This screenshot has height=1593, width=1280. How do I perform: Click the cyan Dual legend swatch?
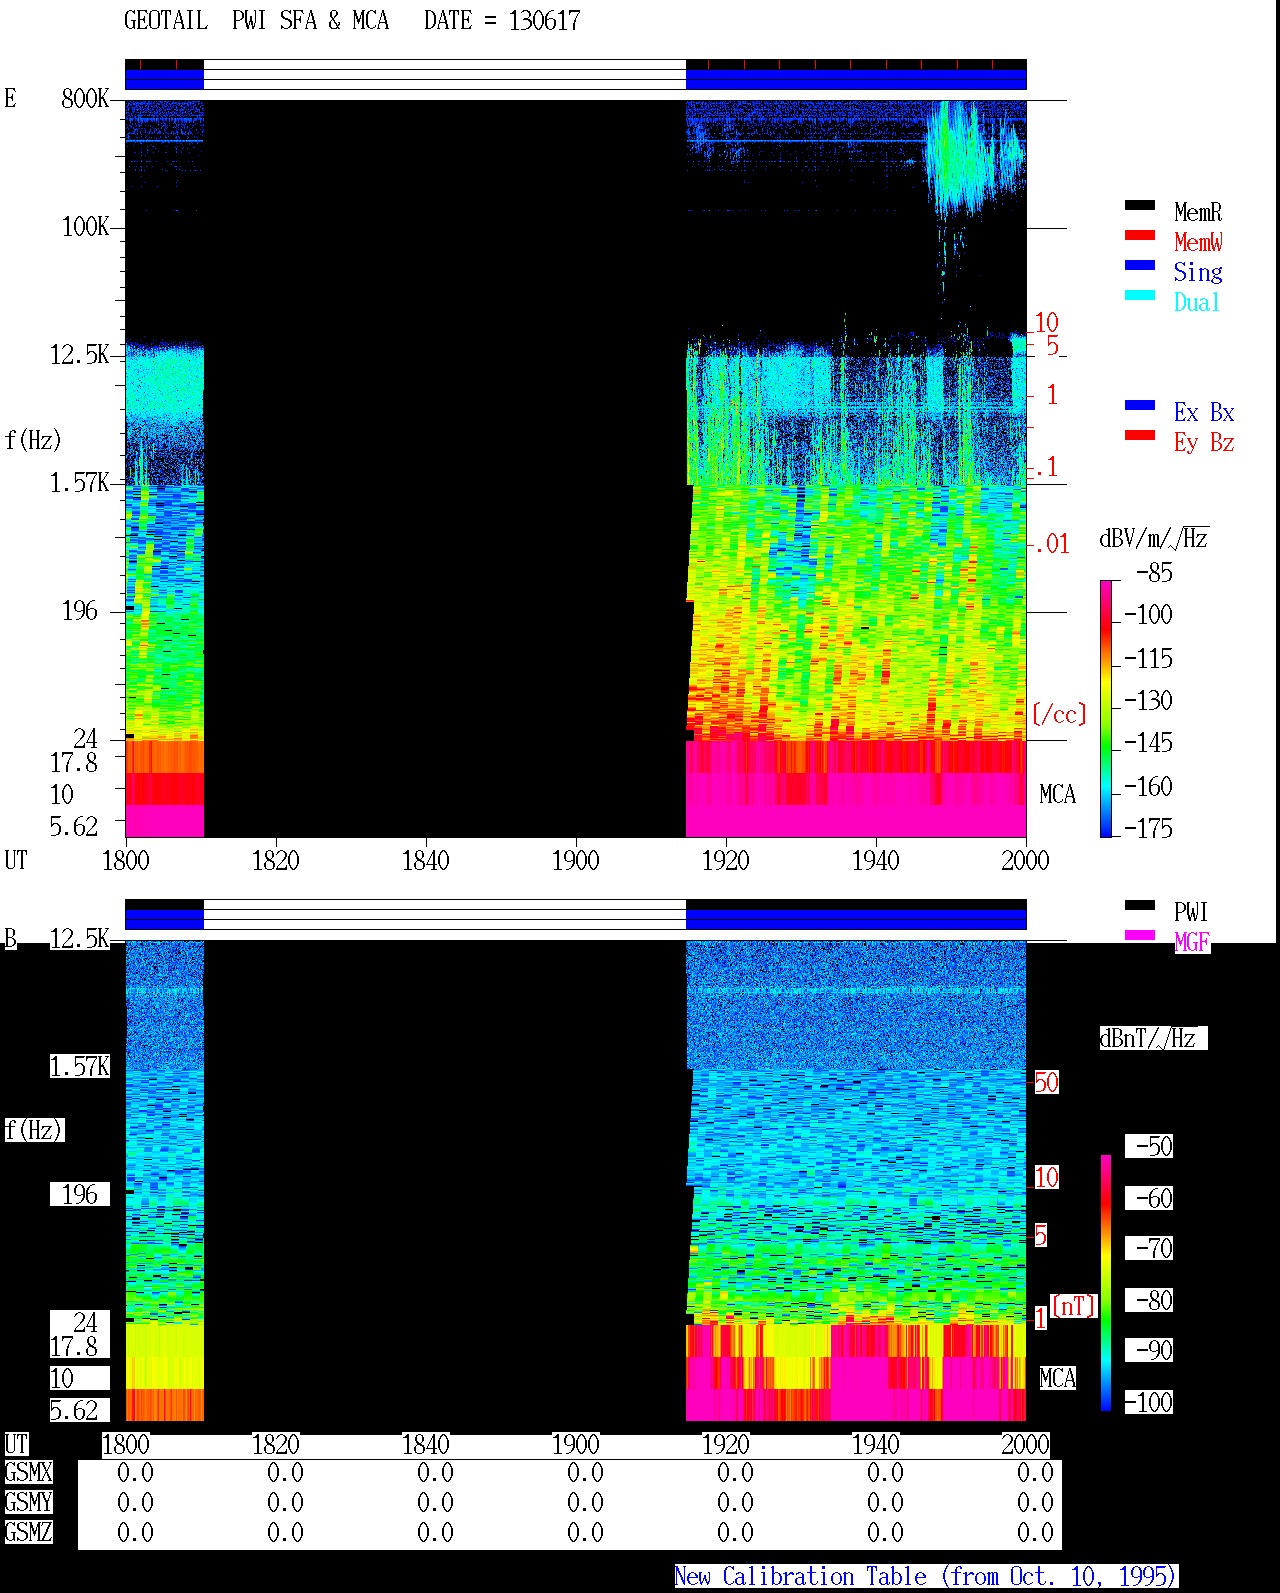coord(1140,296)
